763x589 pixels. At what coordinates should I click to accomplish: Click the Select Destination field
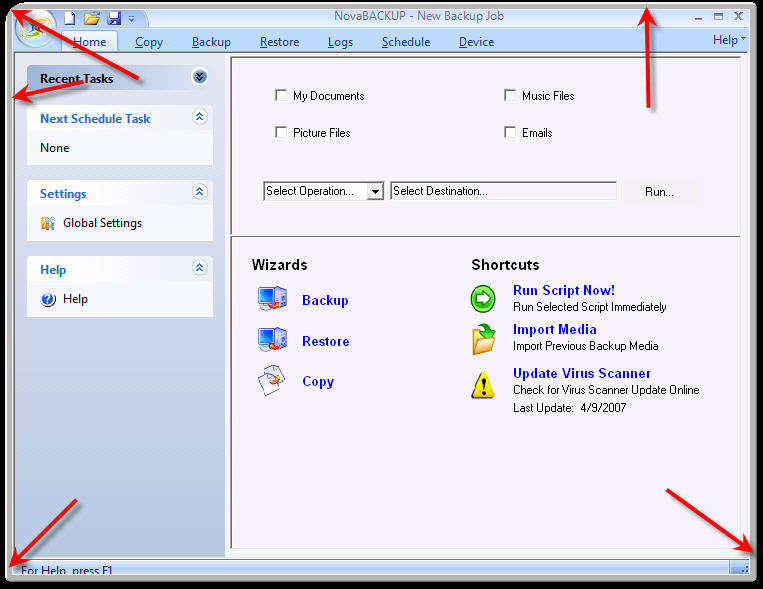tap(503, 191)
